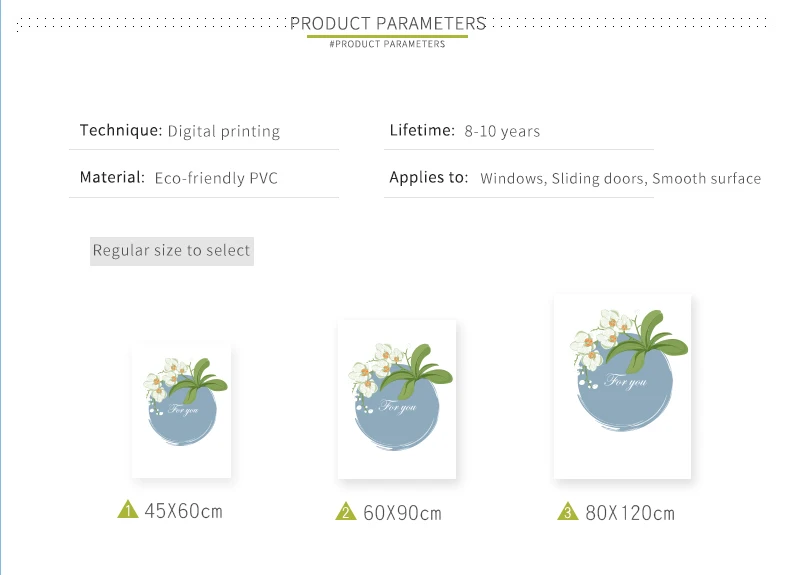
Task: Click the Material label
Action: pos(112,177)
